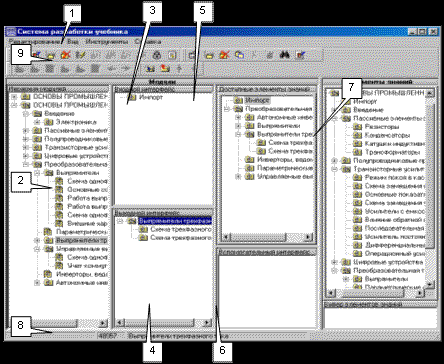The image size is (444, 364).
Task: Open the Справка menu
Action: click(x=148, y=42)
